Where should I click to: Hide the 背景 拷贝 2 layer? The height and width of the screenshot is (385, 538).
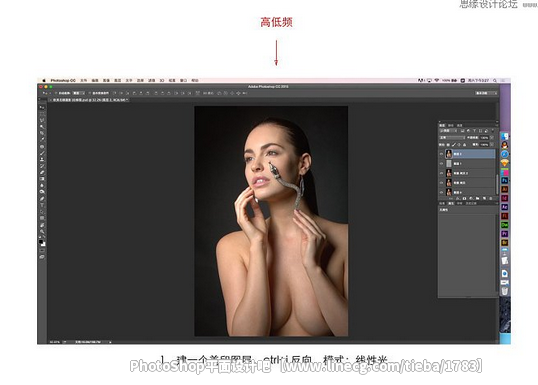(442, 173)
